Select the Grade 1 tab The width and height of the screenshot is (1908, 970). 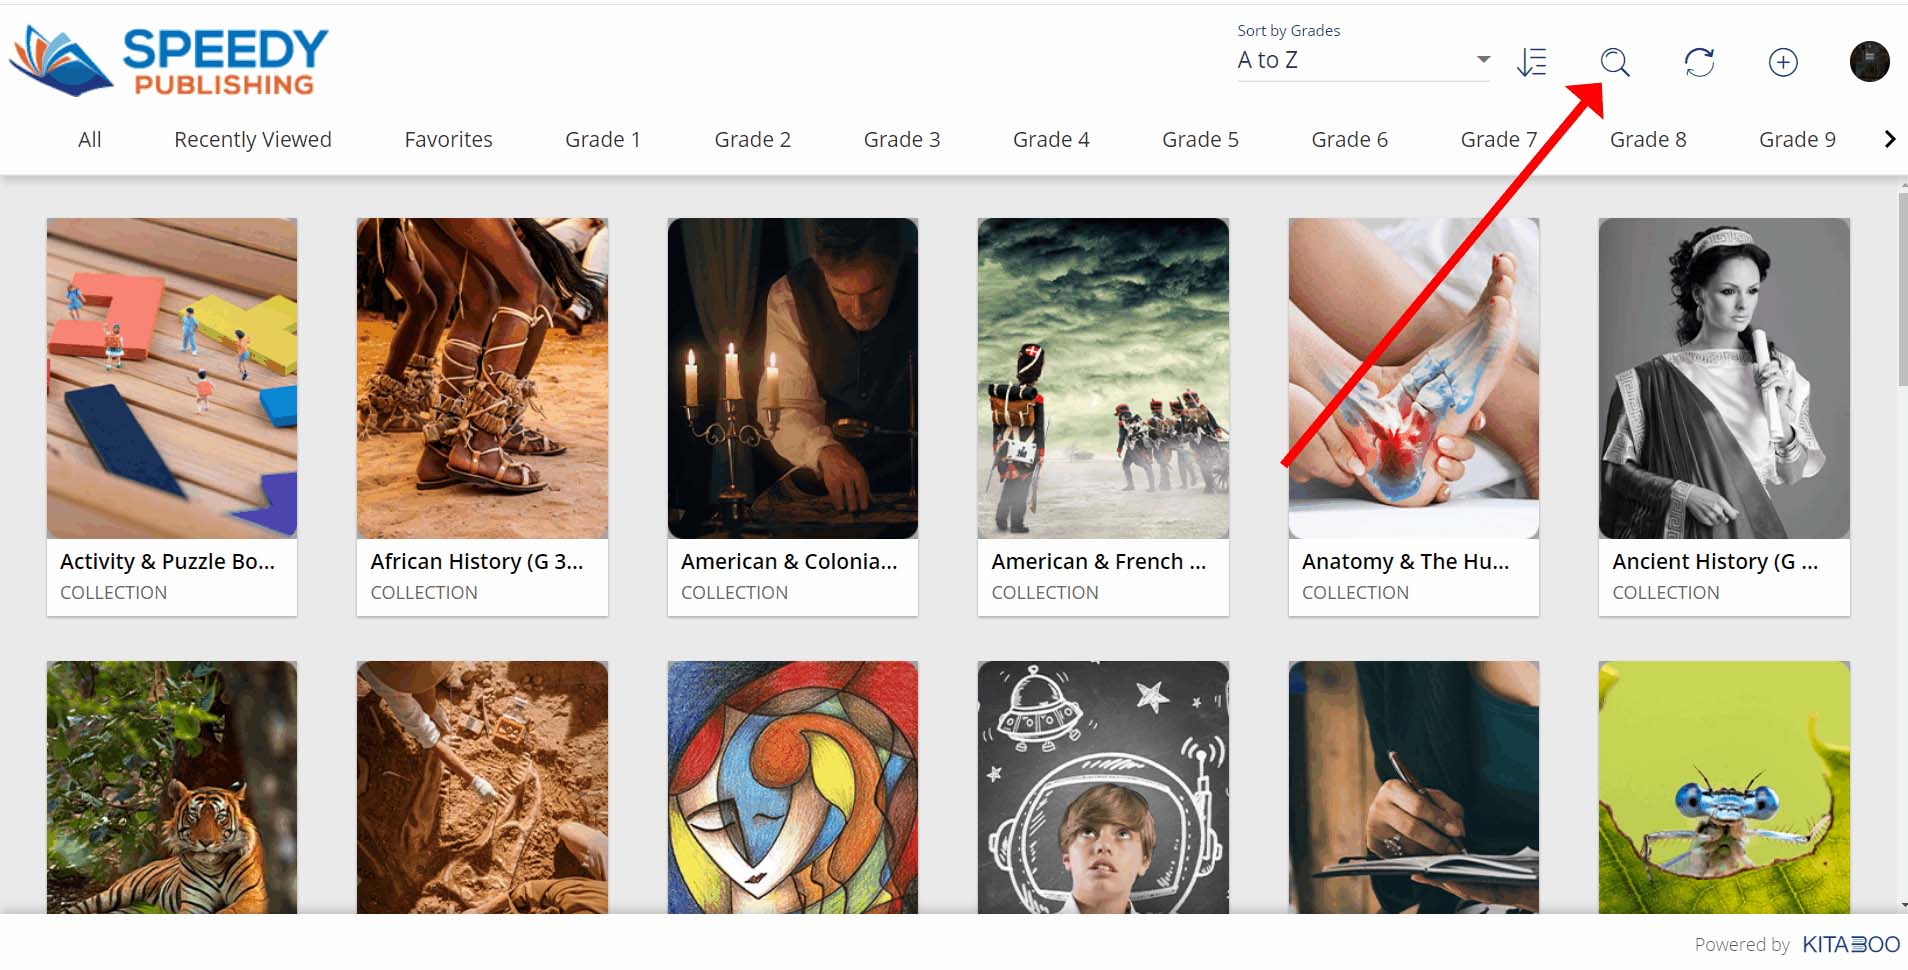click(603, 139)
